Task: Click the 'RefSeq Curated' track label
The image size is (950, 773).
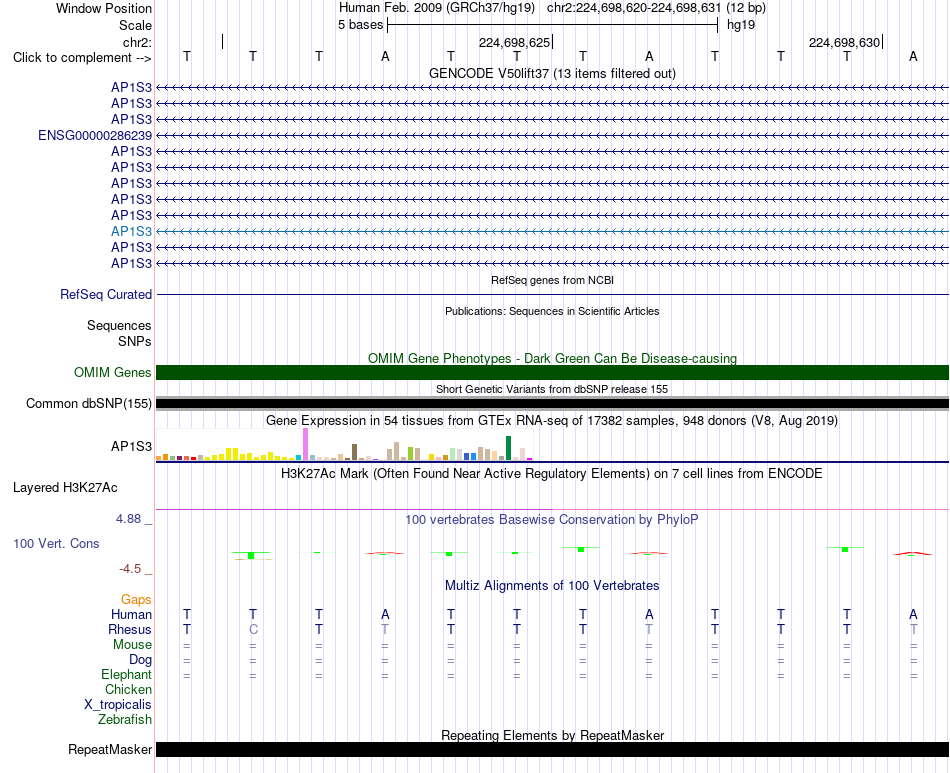Action: pos(106,294)
